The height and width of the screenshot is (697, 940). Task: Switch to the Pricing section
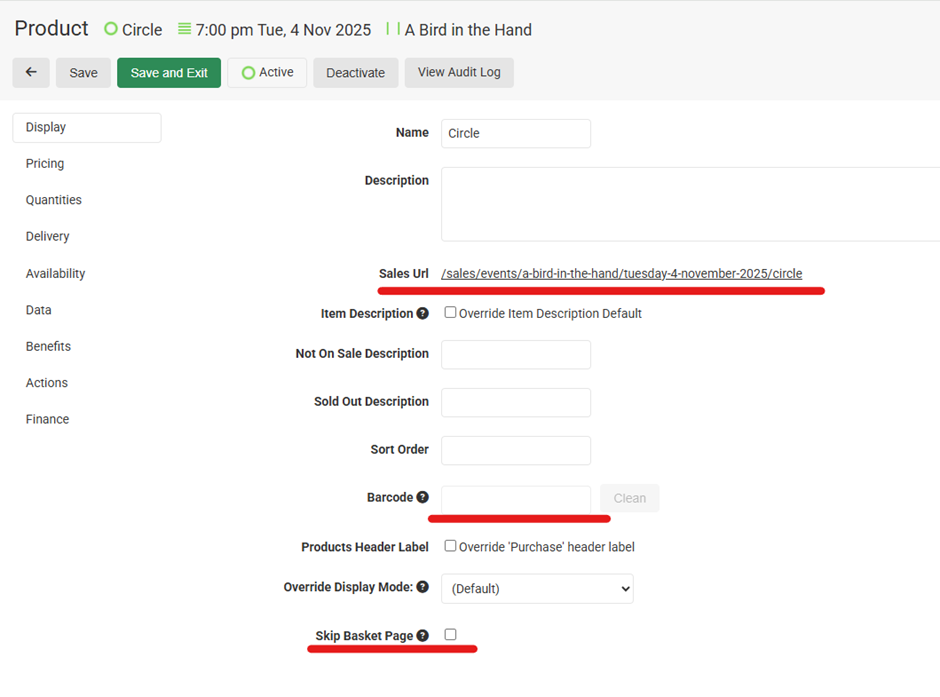45,164
